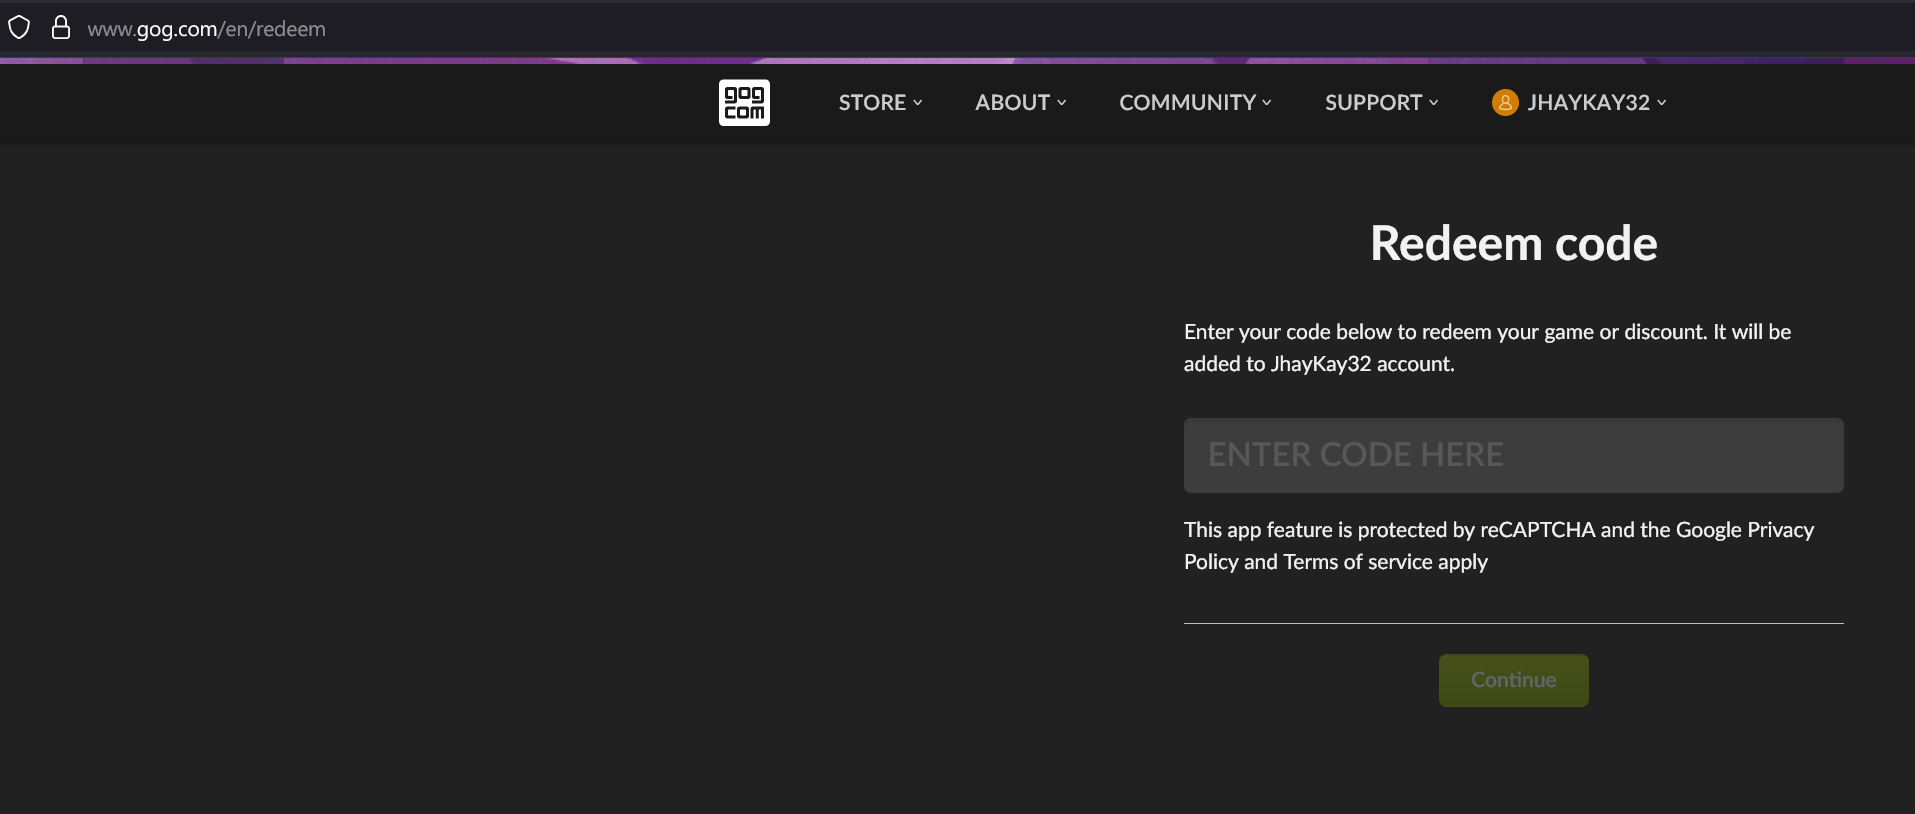Click the site security padlock icon
Screen dimensions: 1915x814
point(61,28)
